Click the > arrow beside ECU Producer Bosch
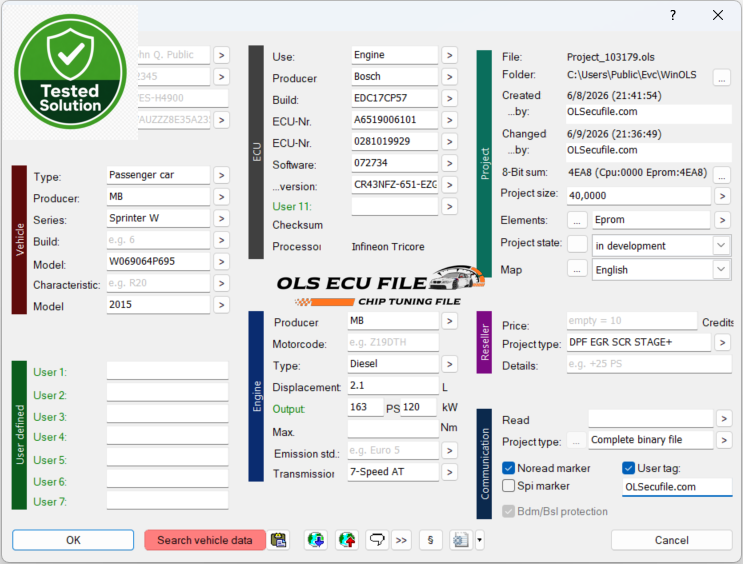 click(450, 77)
